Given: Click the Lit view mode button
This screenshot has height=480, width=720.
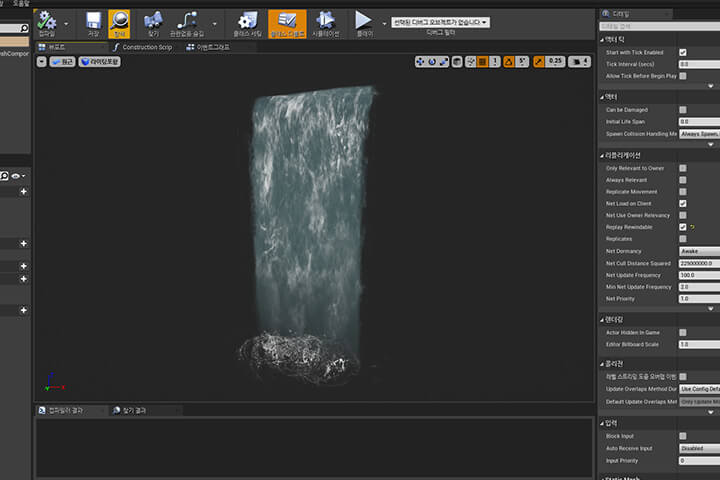Looking at the screenshot, I should [100, 62].
